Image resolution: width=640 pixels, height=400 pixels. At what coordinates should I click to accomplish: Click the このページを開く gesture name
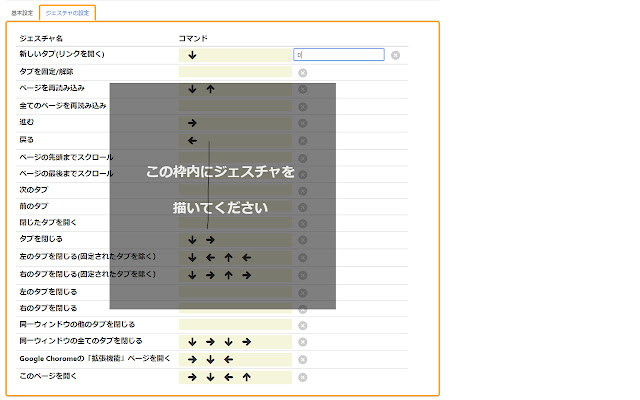point(48,376)
